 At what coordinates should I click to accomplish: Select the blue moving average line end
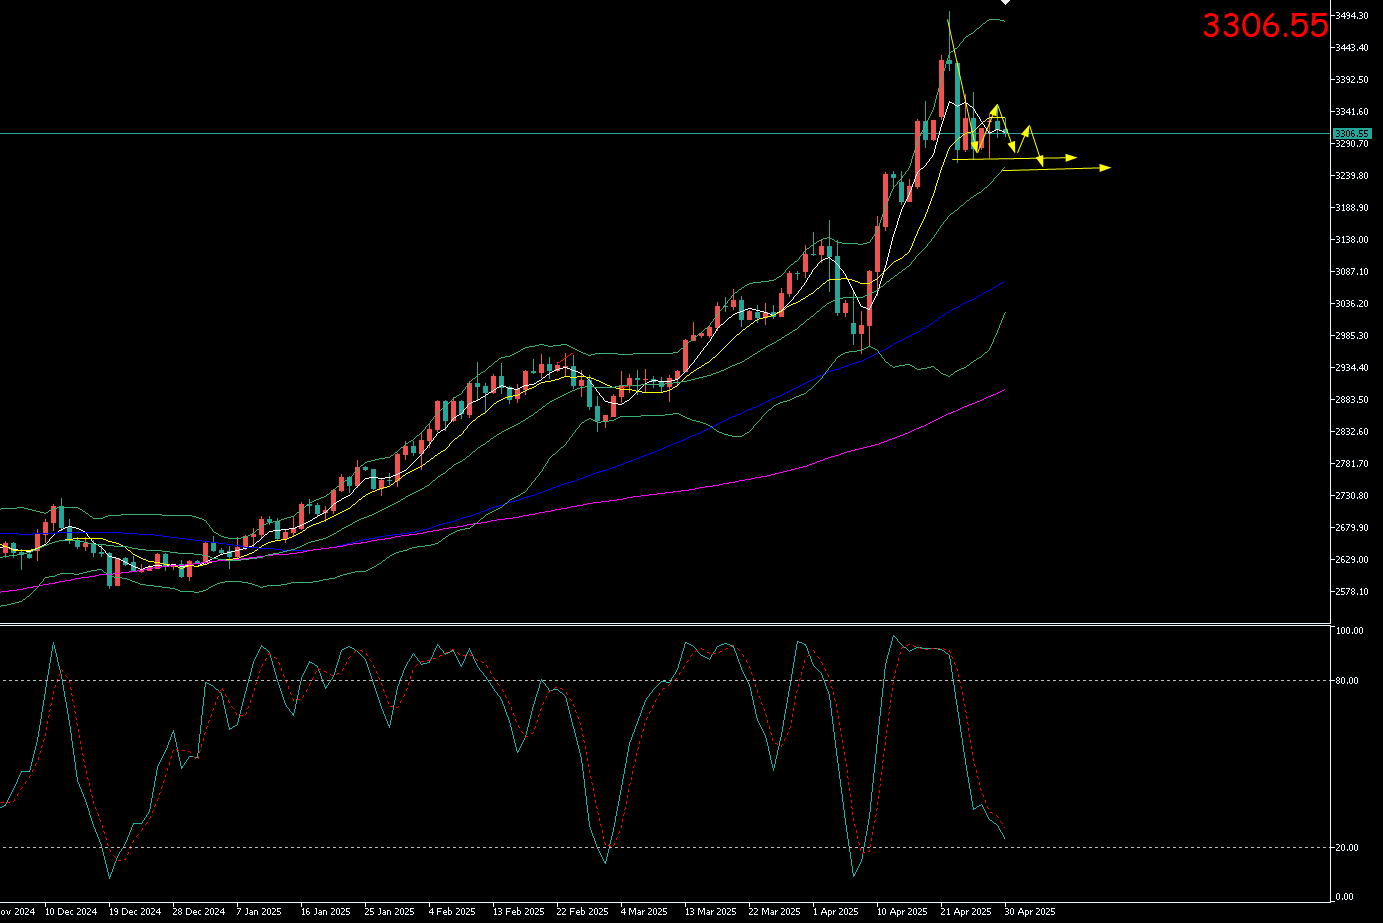(x=1003, y=282)
